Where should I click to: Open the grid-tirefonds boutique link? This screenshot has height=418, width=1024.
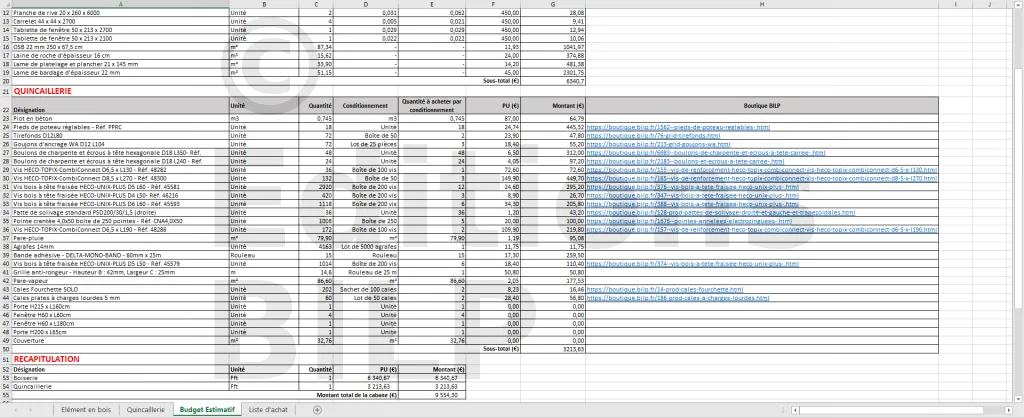[x=641, y=136]
